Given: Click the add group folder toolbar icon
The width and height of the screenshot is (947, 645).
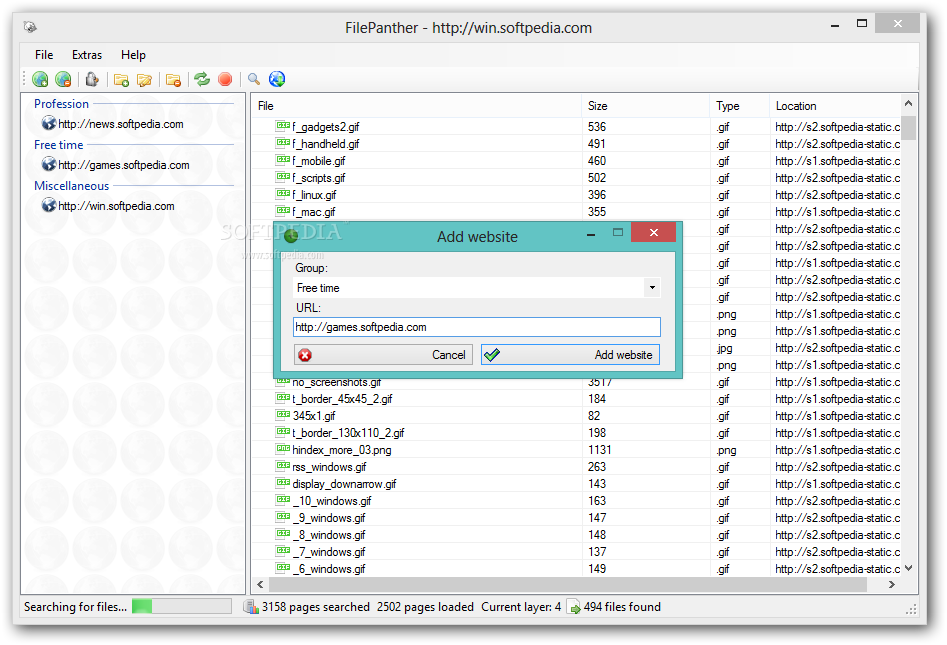Looking at the screenshot, I should [121, 80].
